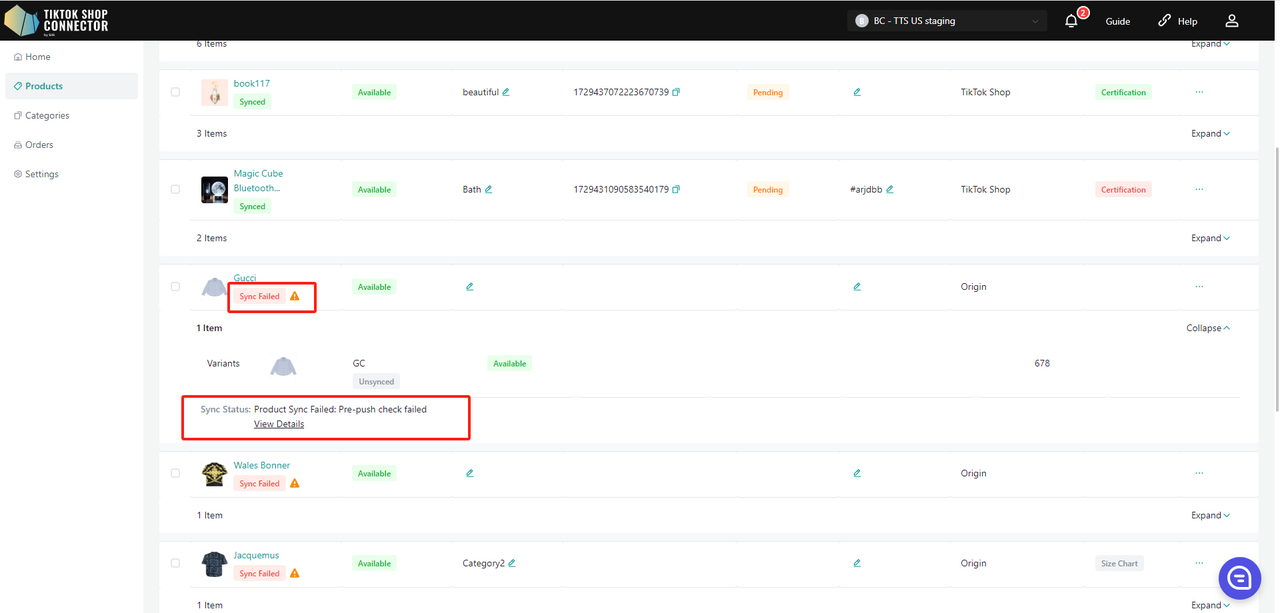
Task: Click the Wales Bonner pencil before 'Origin'
Action: (x=857, y=473)
